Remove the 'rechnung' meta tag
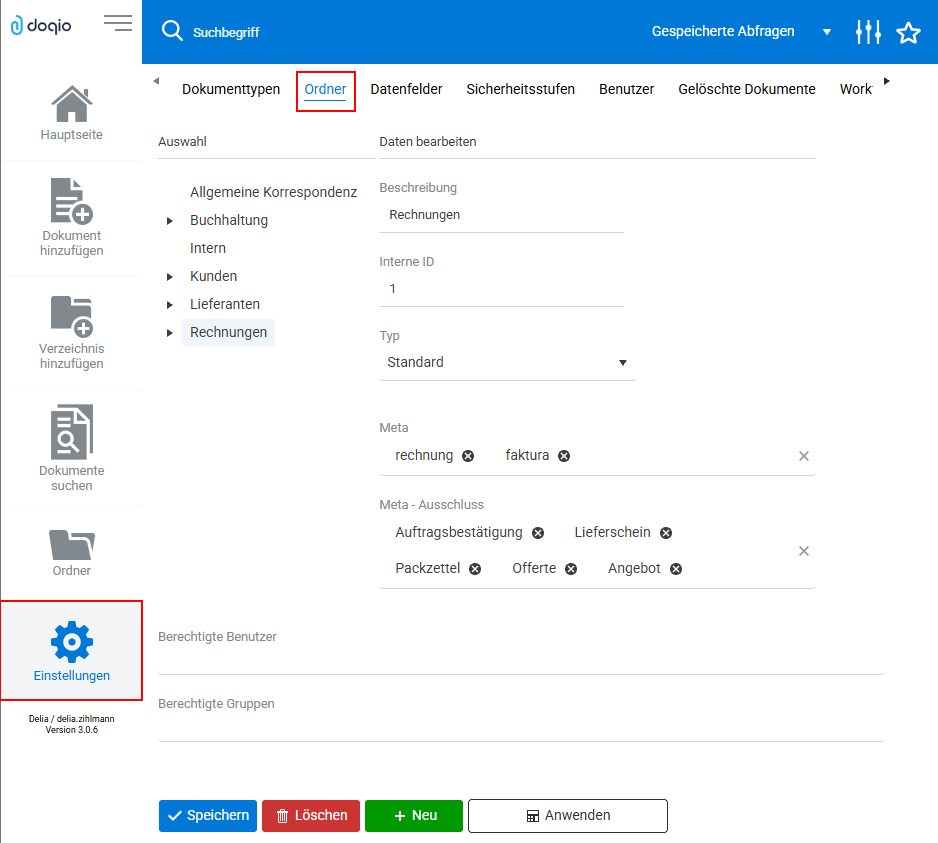This screenshot has height=843, width=938. (x=468, y=456)
